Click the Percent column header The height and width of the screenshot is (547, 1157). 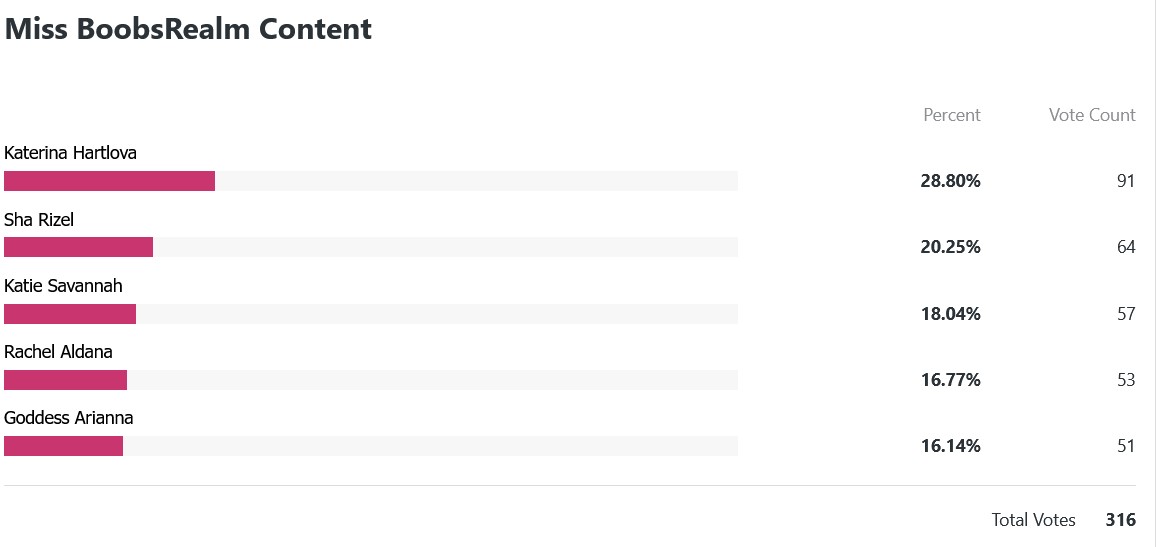coord(952,114)
